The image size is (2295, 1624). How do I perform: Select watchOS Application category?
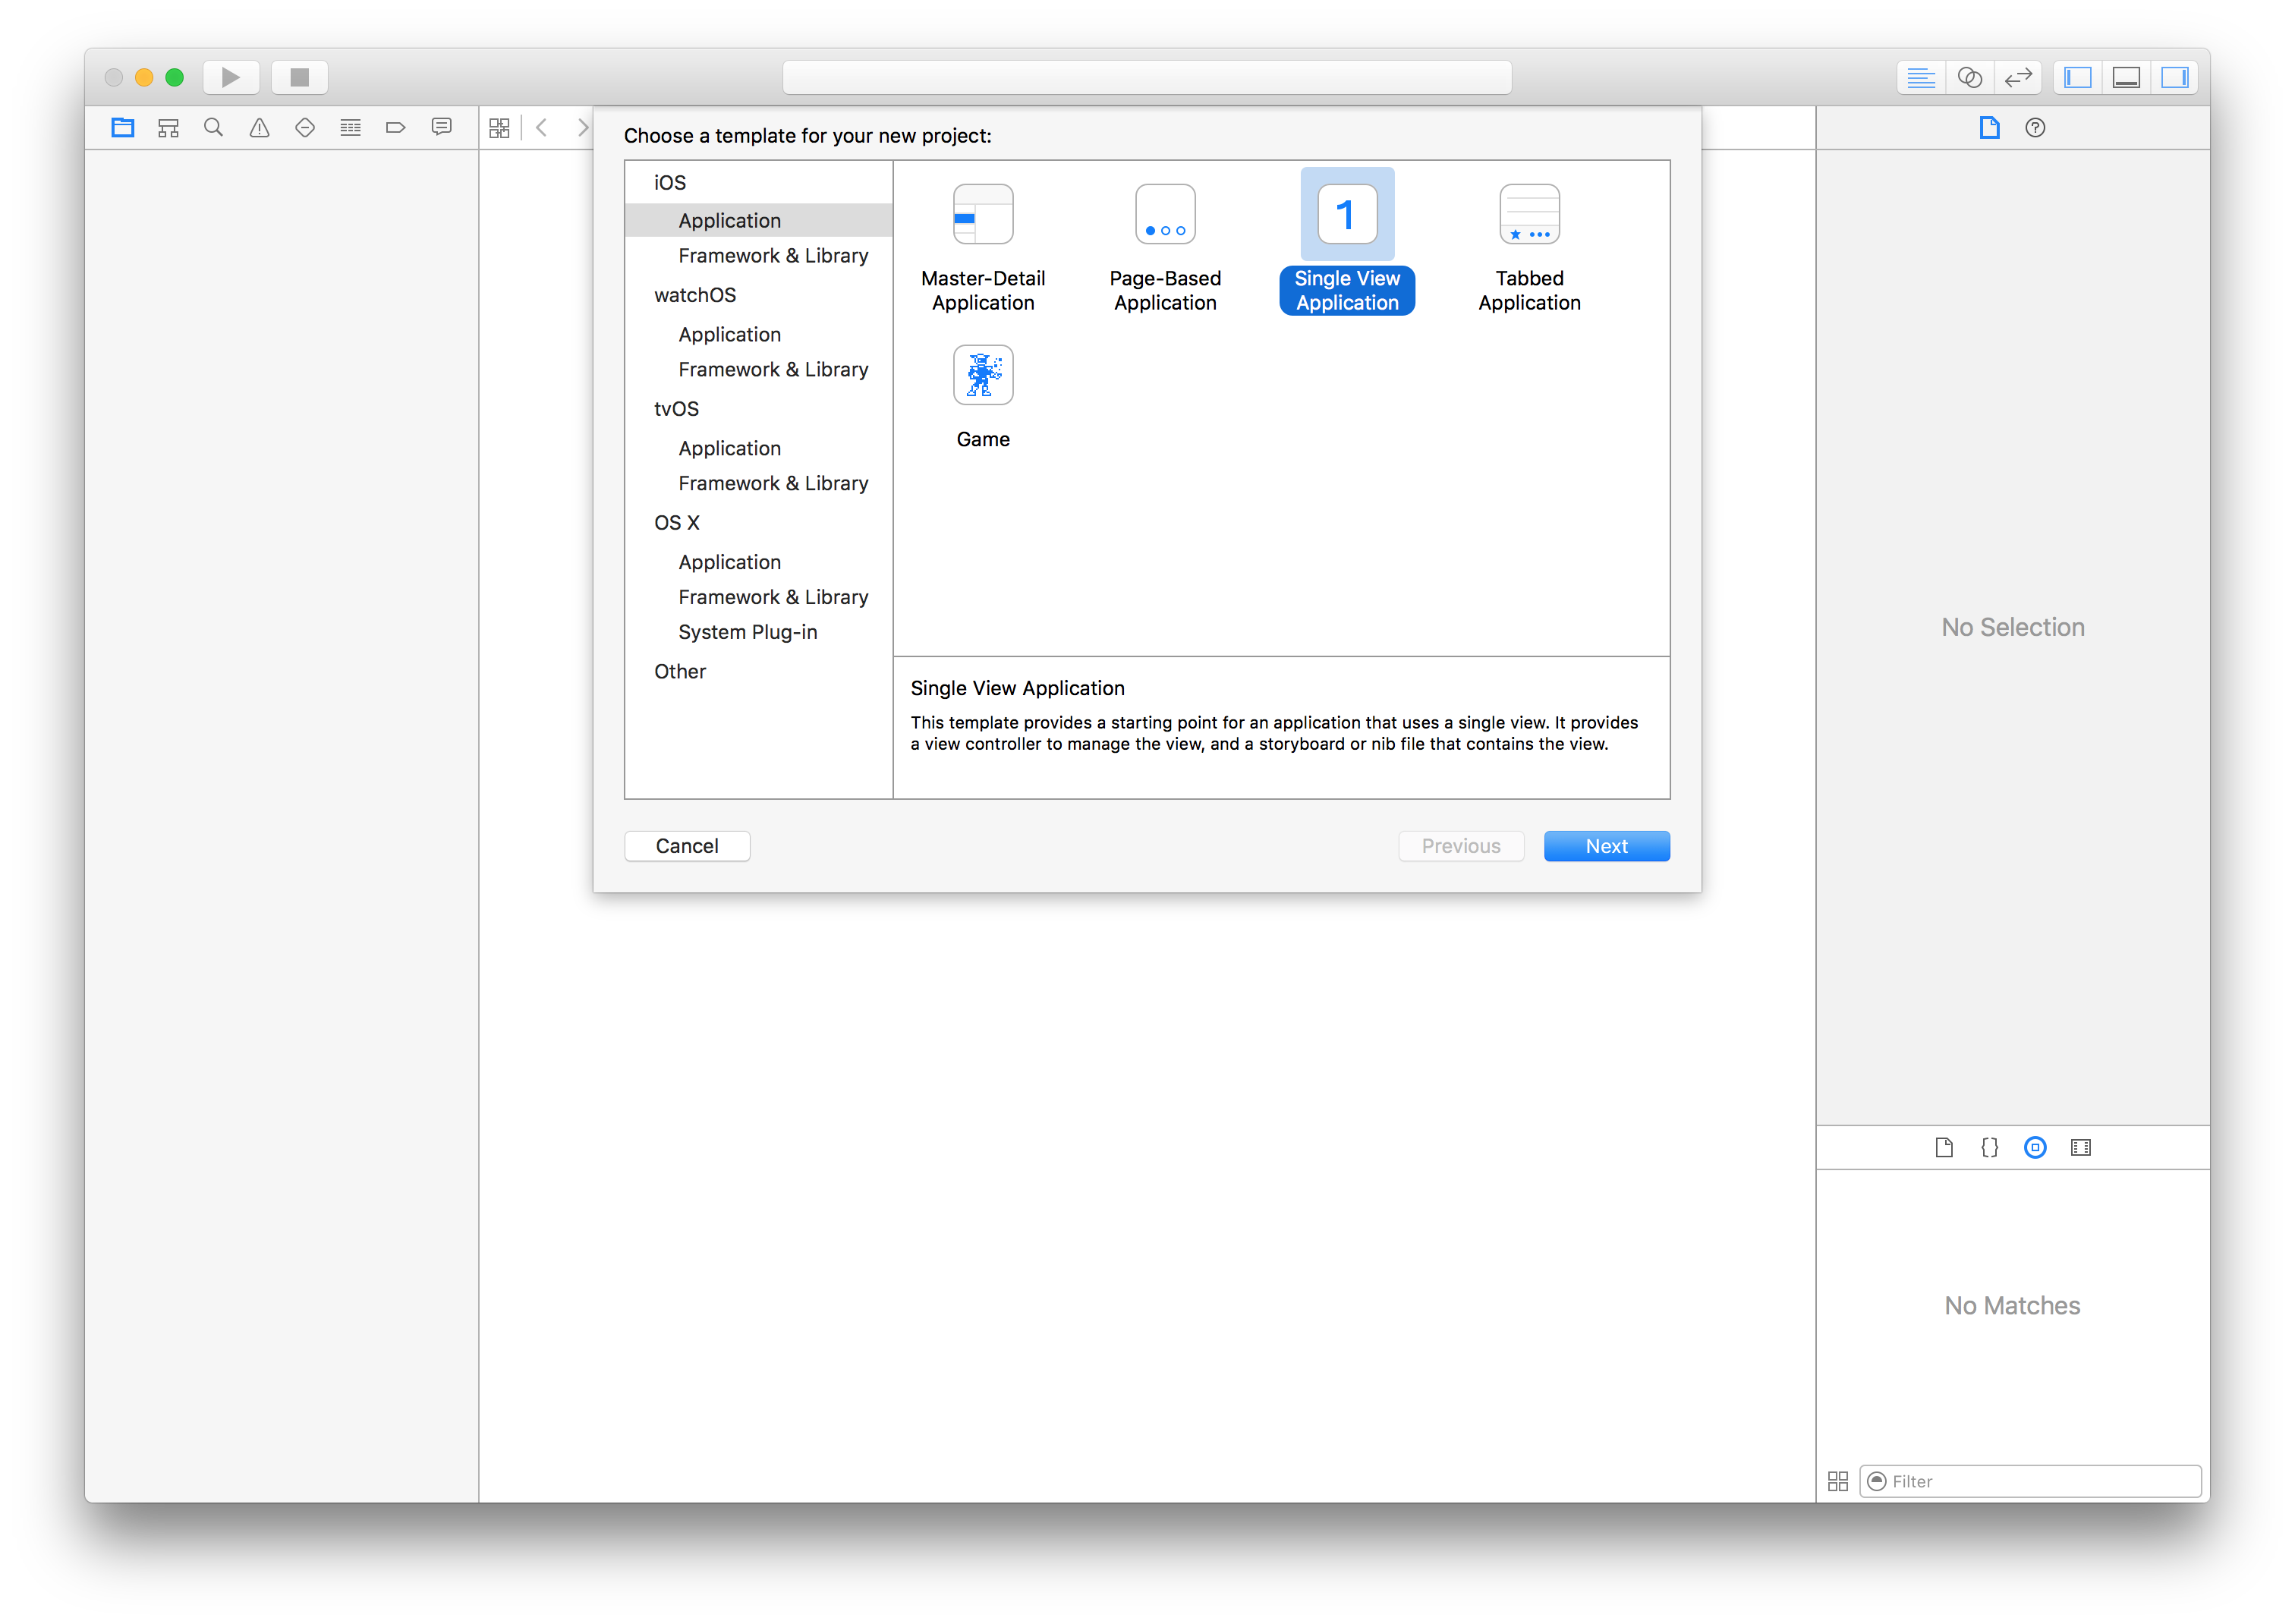point(729,335)
